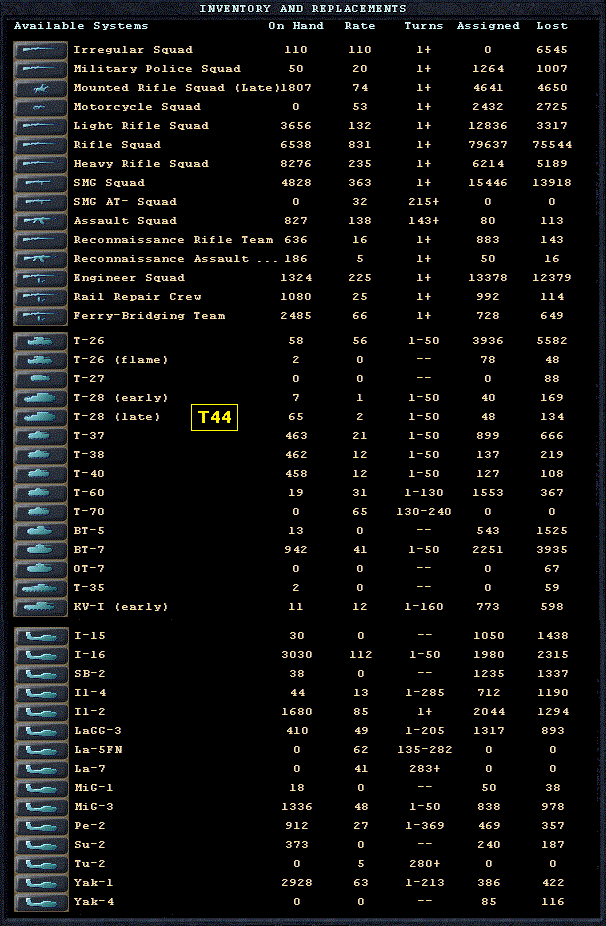Click SMG AT- Squad turns value 215+
This screenshot has width=606, height=926.
pos(423,201)
